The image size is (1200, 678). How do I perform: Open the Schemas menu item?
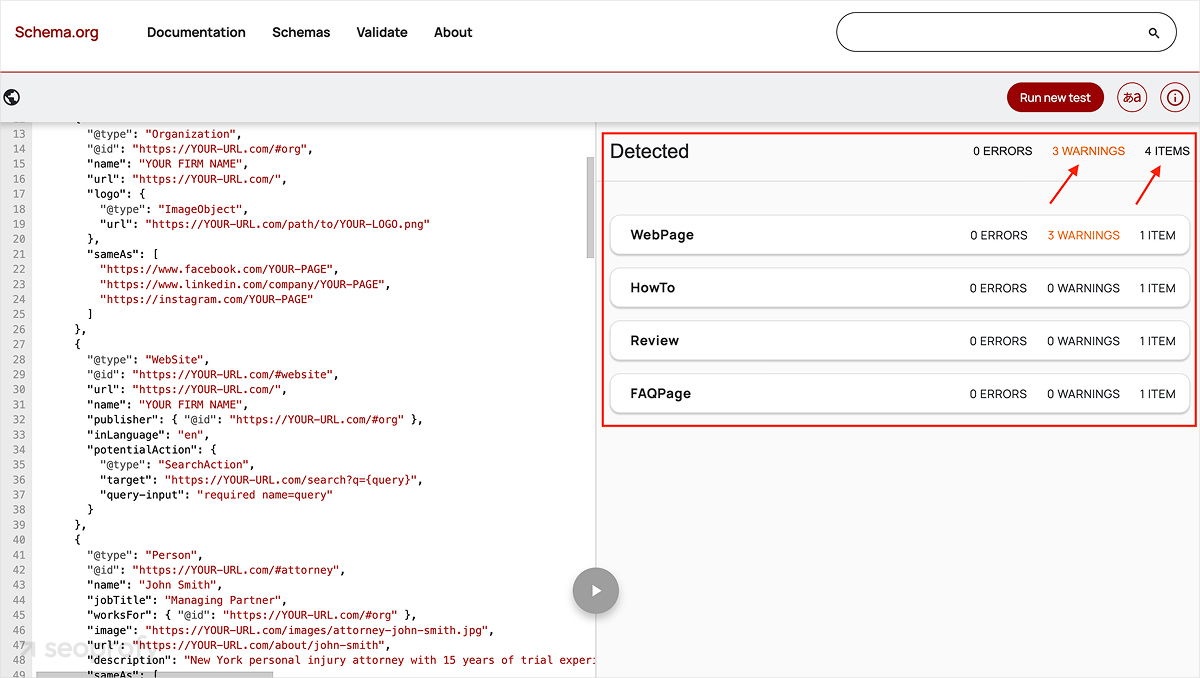tap(301, 31)
